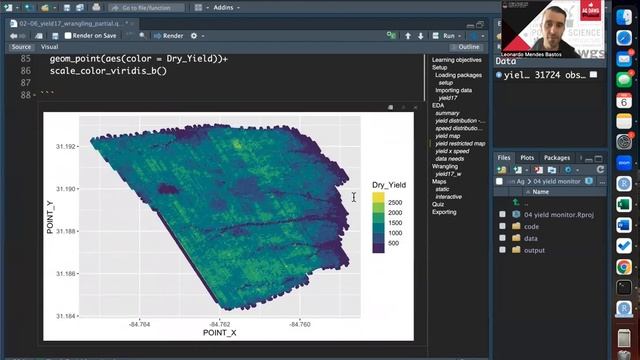Click the Show in New Window icon
640x360 pixels.
click(39, 36)
